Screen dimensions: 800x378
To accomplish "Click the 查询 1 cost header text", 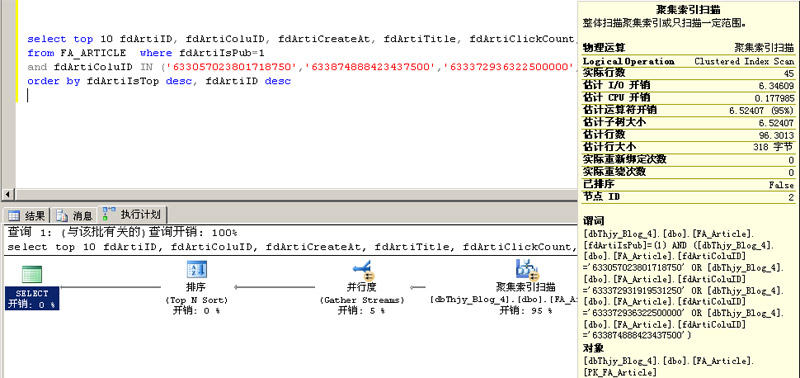I will 122,233.
